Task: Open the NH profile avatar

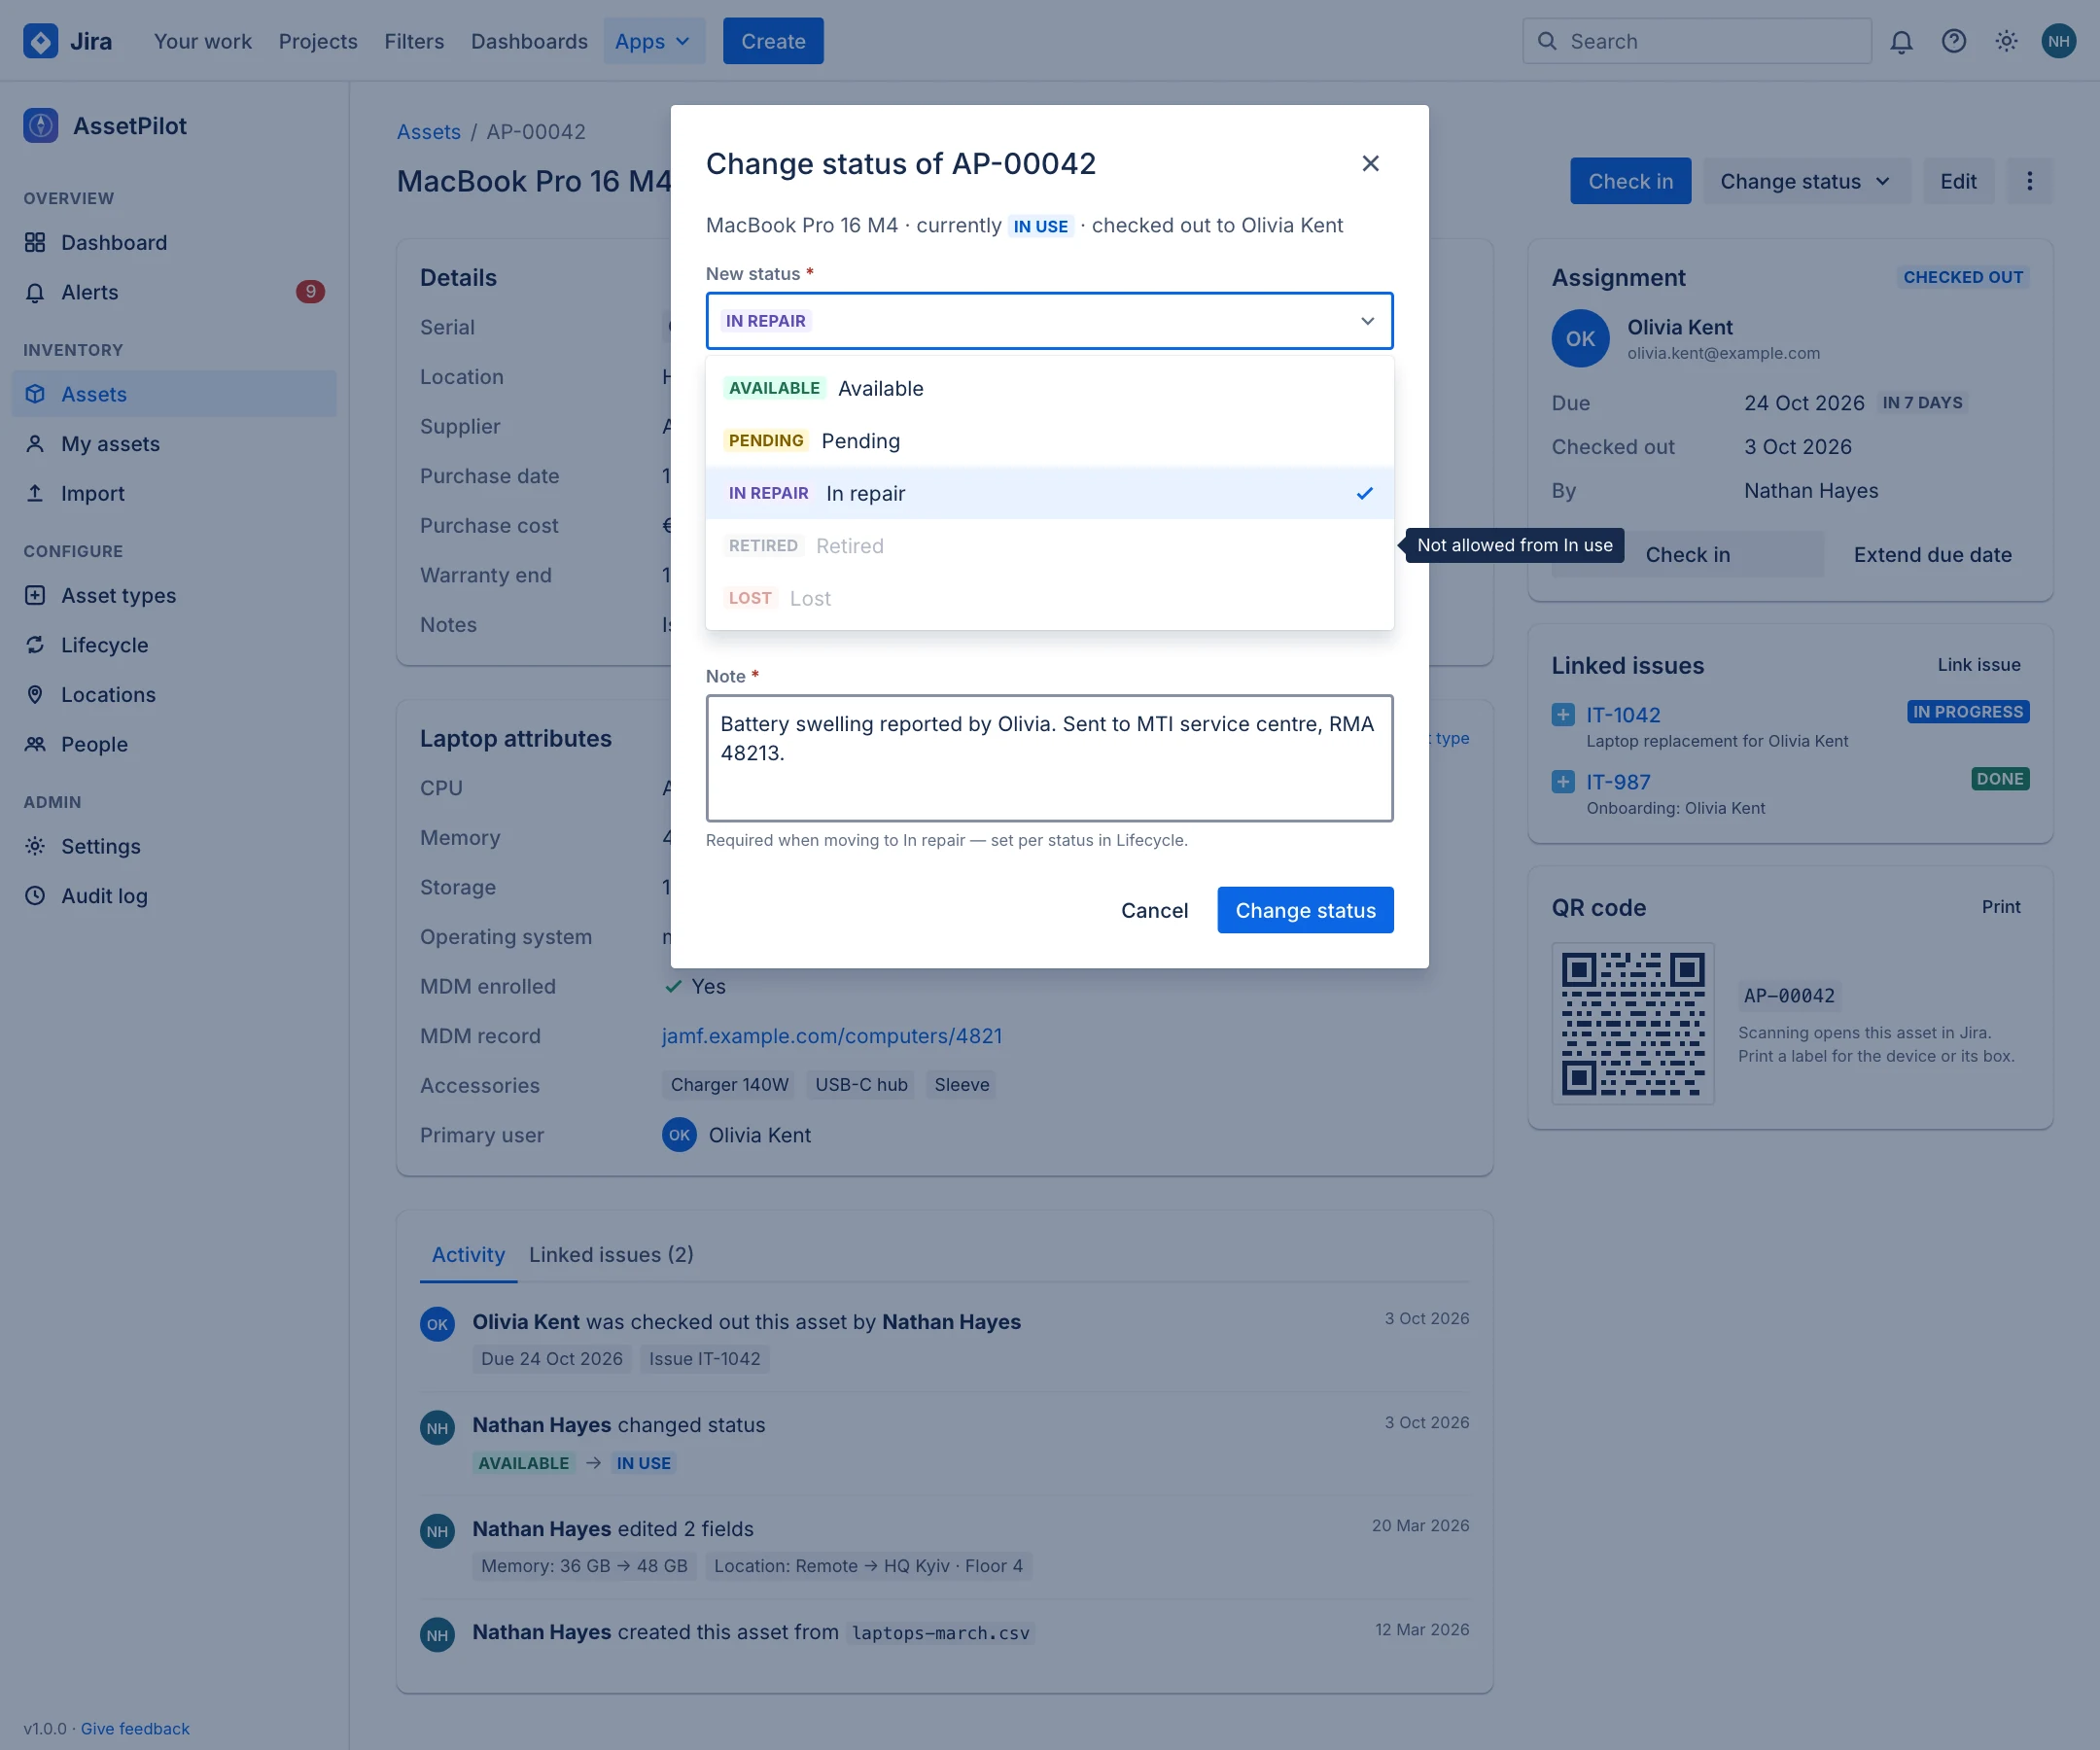Action: click(x=2059, y=41)
